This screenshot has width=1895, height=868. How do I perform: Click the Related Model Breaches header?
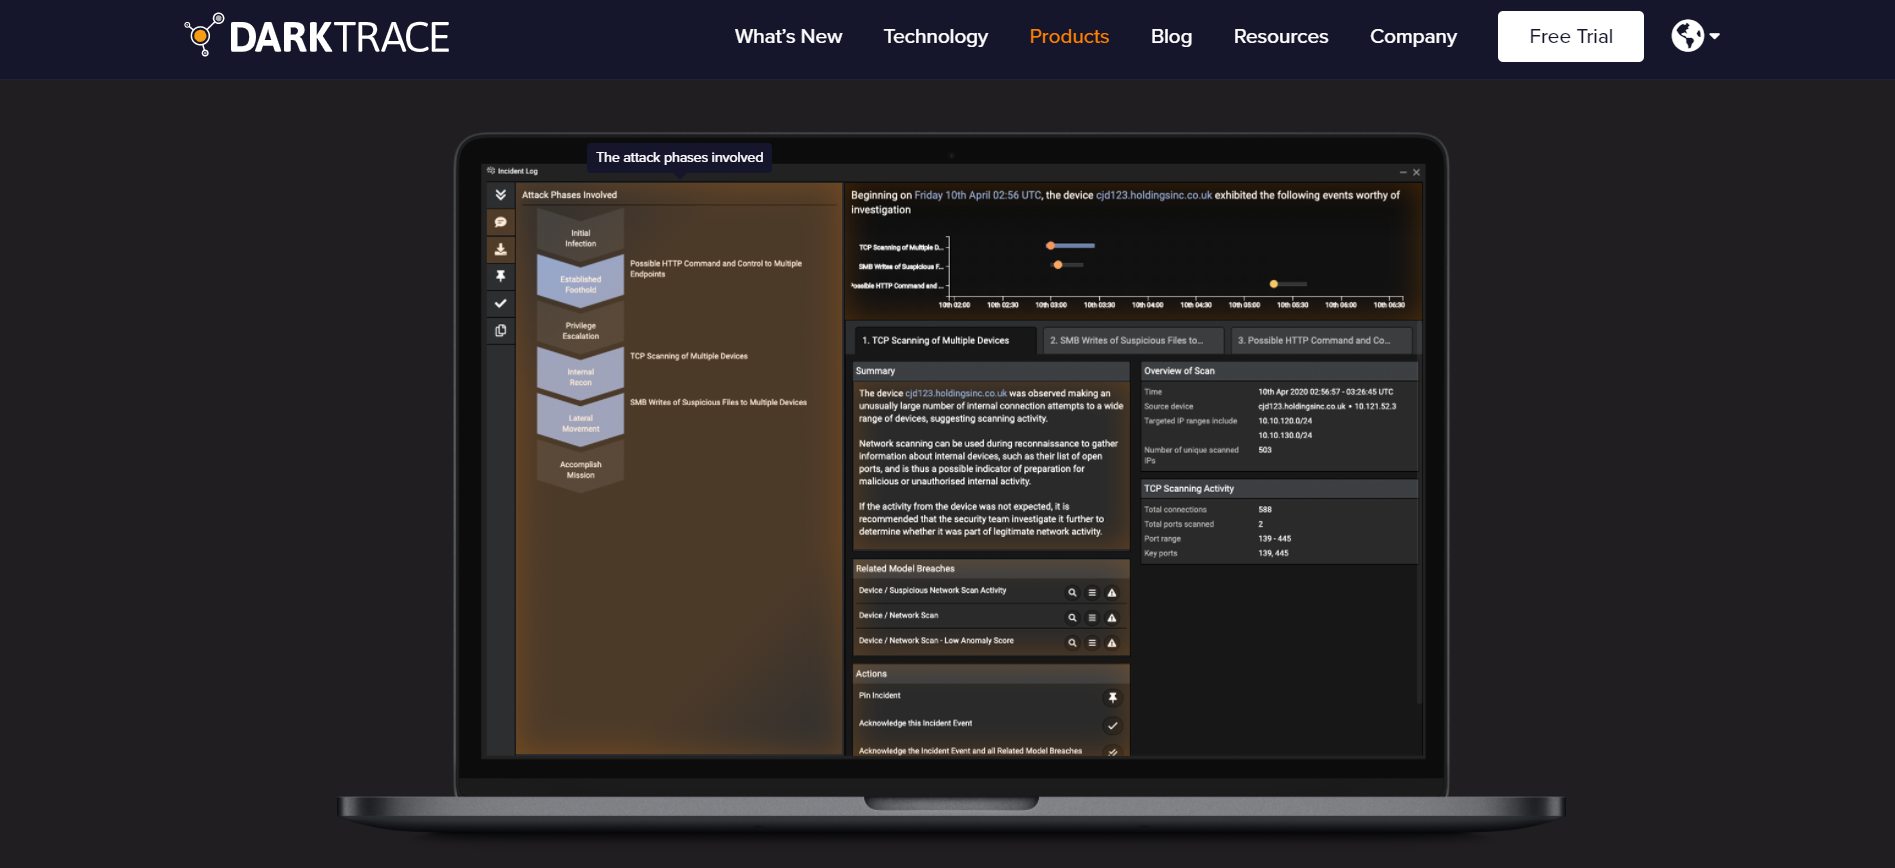pos(991,568)
